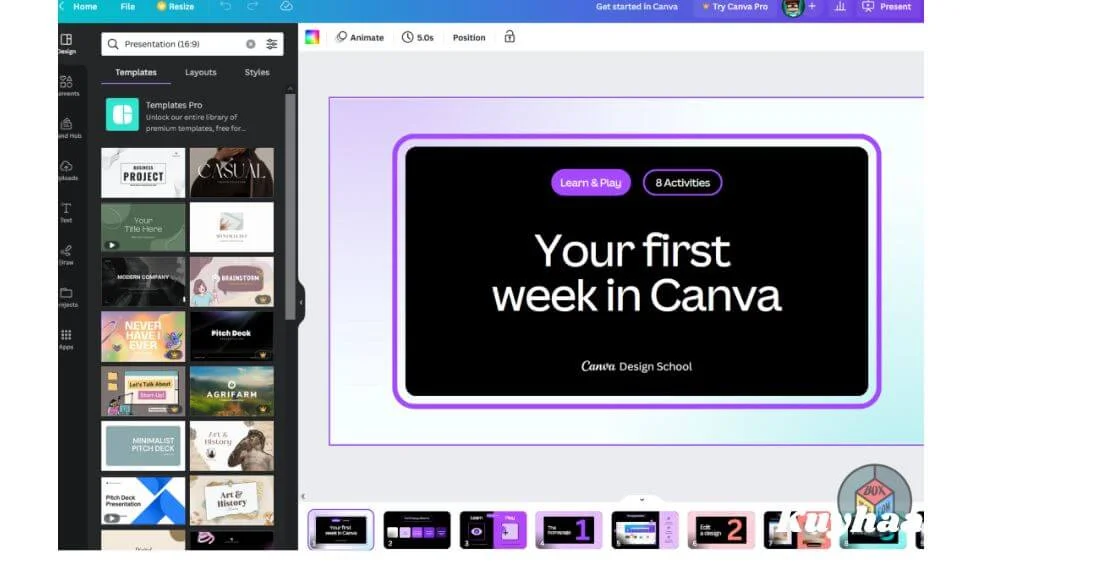Viewport: 1100px width, 580px height.
Task: Open page 3 Learn and Play thumbnail
Action: click(x=492, y=530)
